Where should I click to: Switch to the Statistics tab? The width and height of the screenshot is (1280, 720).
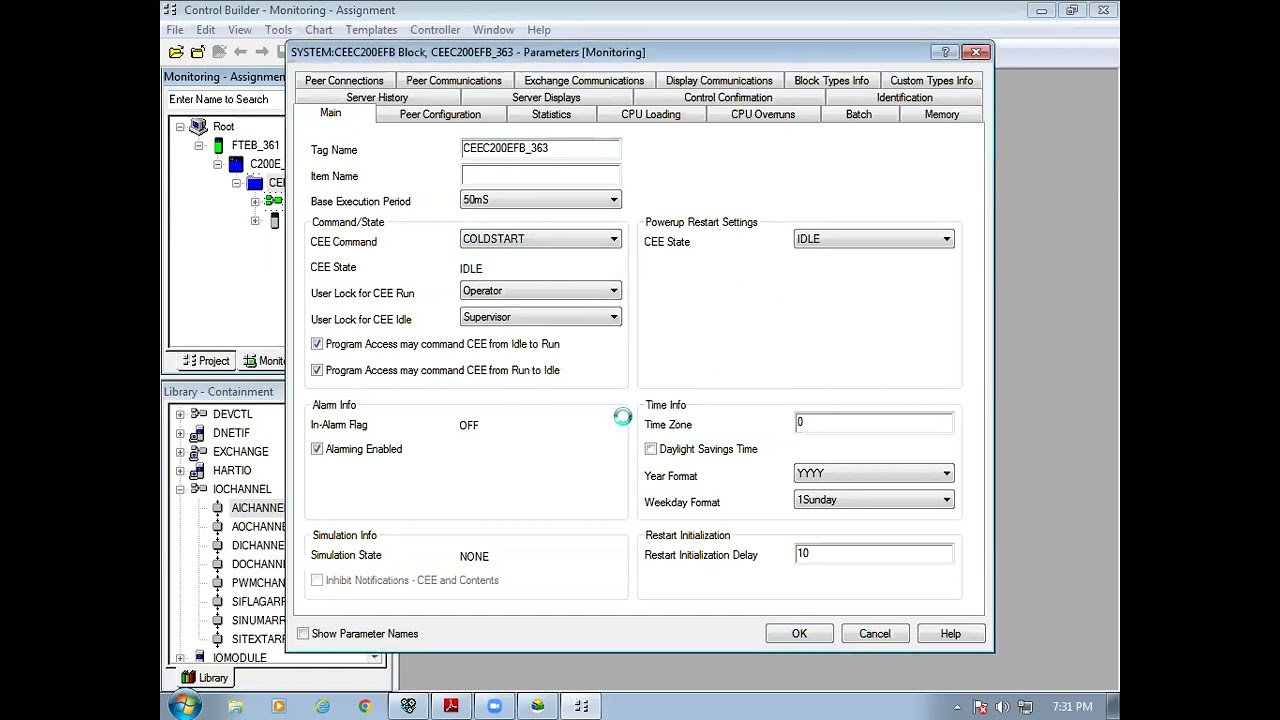[x=551, y=114]
